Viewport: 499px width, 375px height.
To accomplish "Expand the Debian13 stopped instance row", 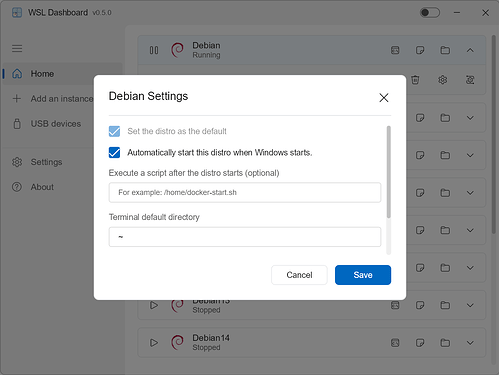I will [470, 305].
